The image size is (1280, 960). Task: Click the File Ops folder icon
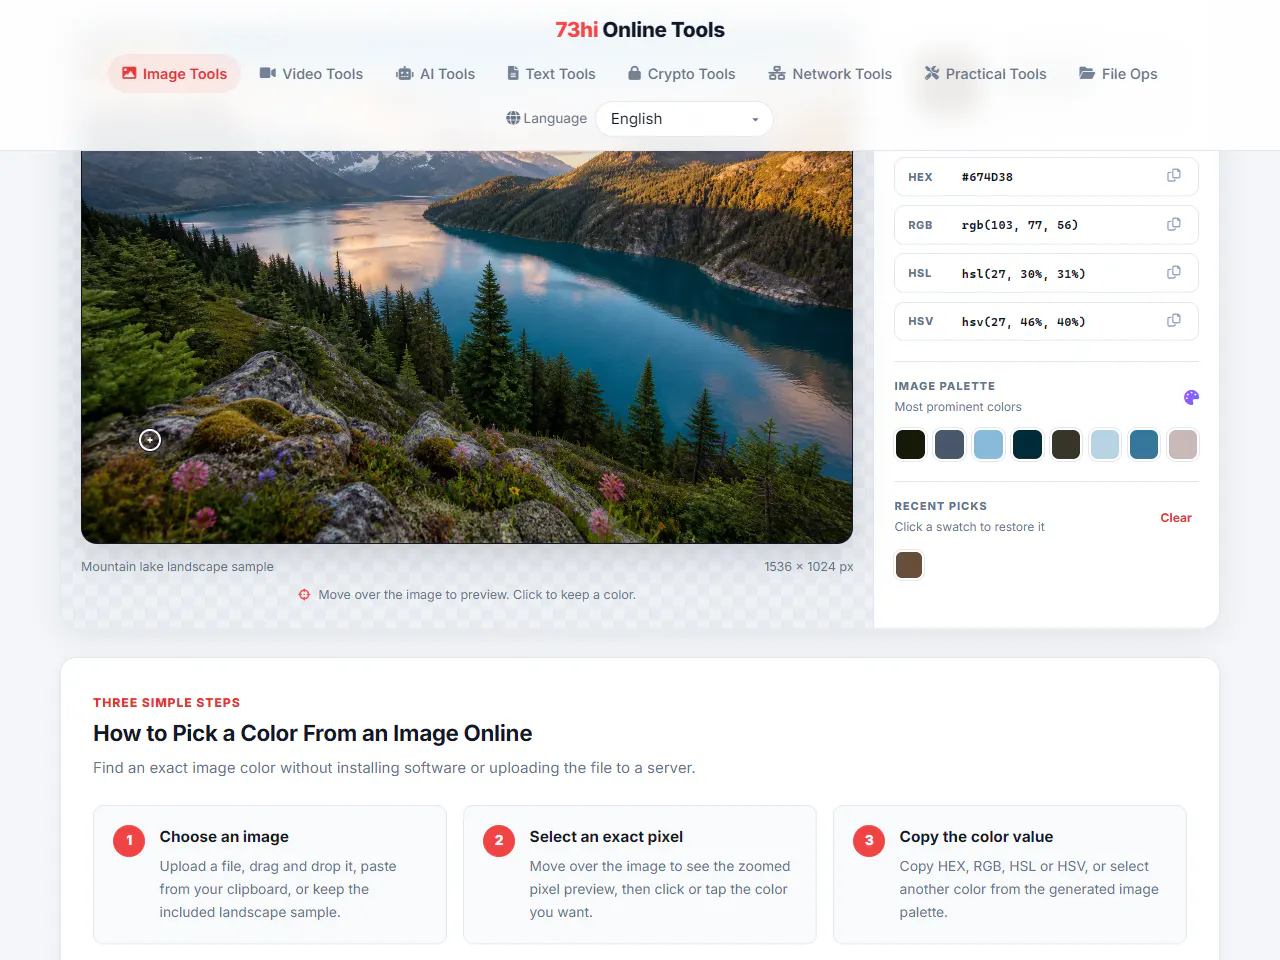pos(1087,73)
